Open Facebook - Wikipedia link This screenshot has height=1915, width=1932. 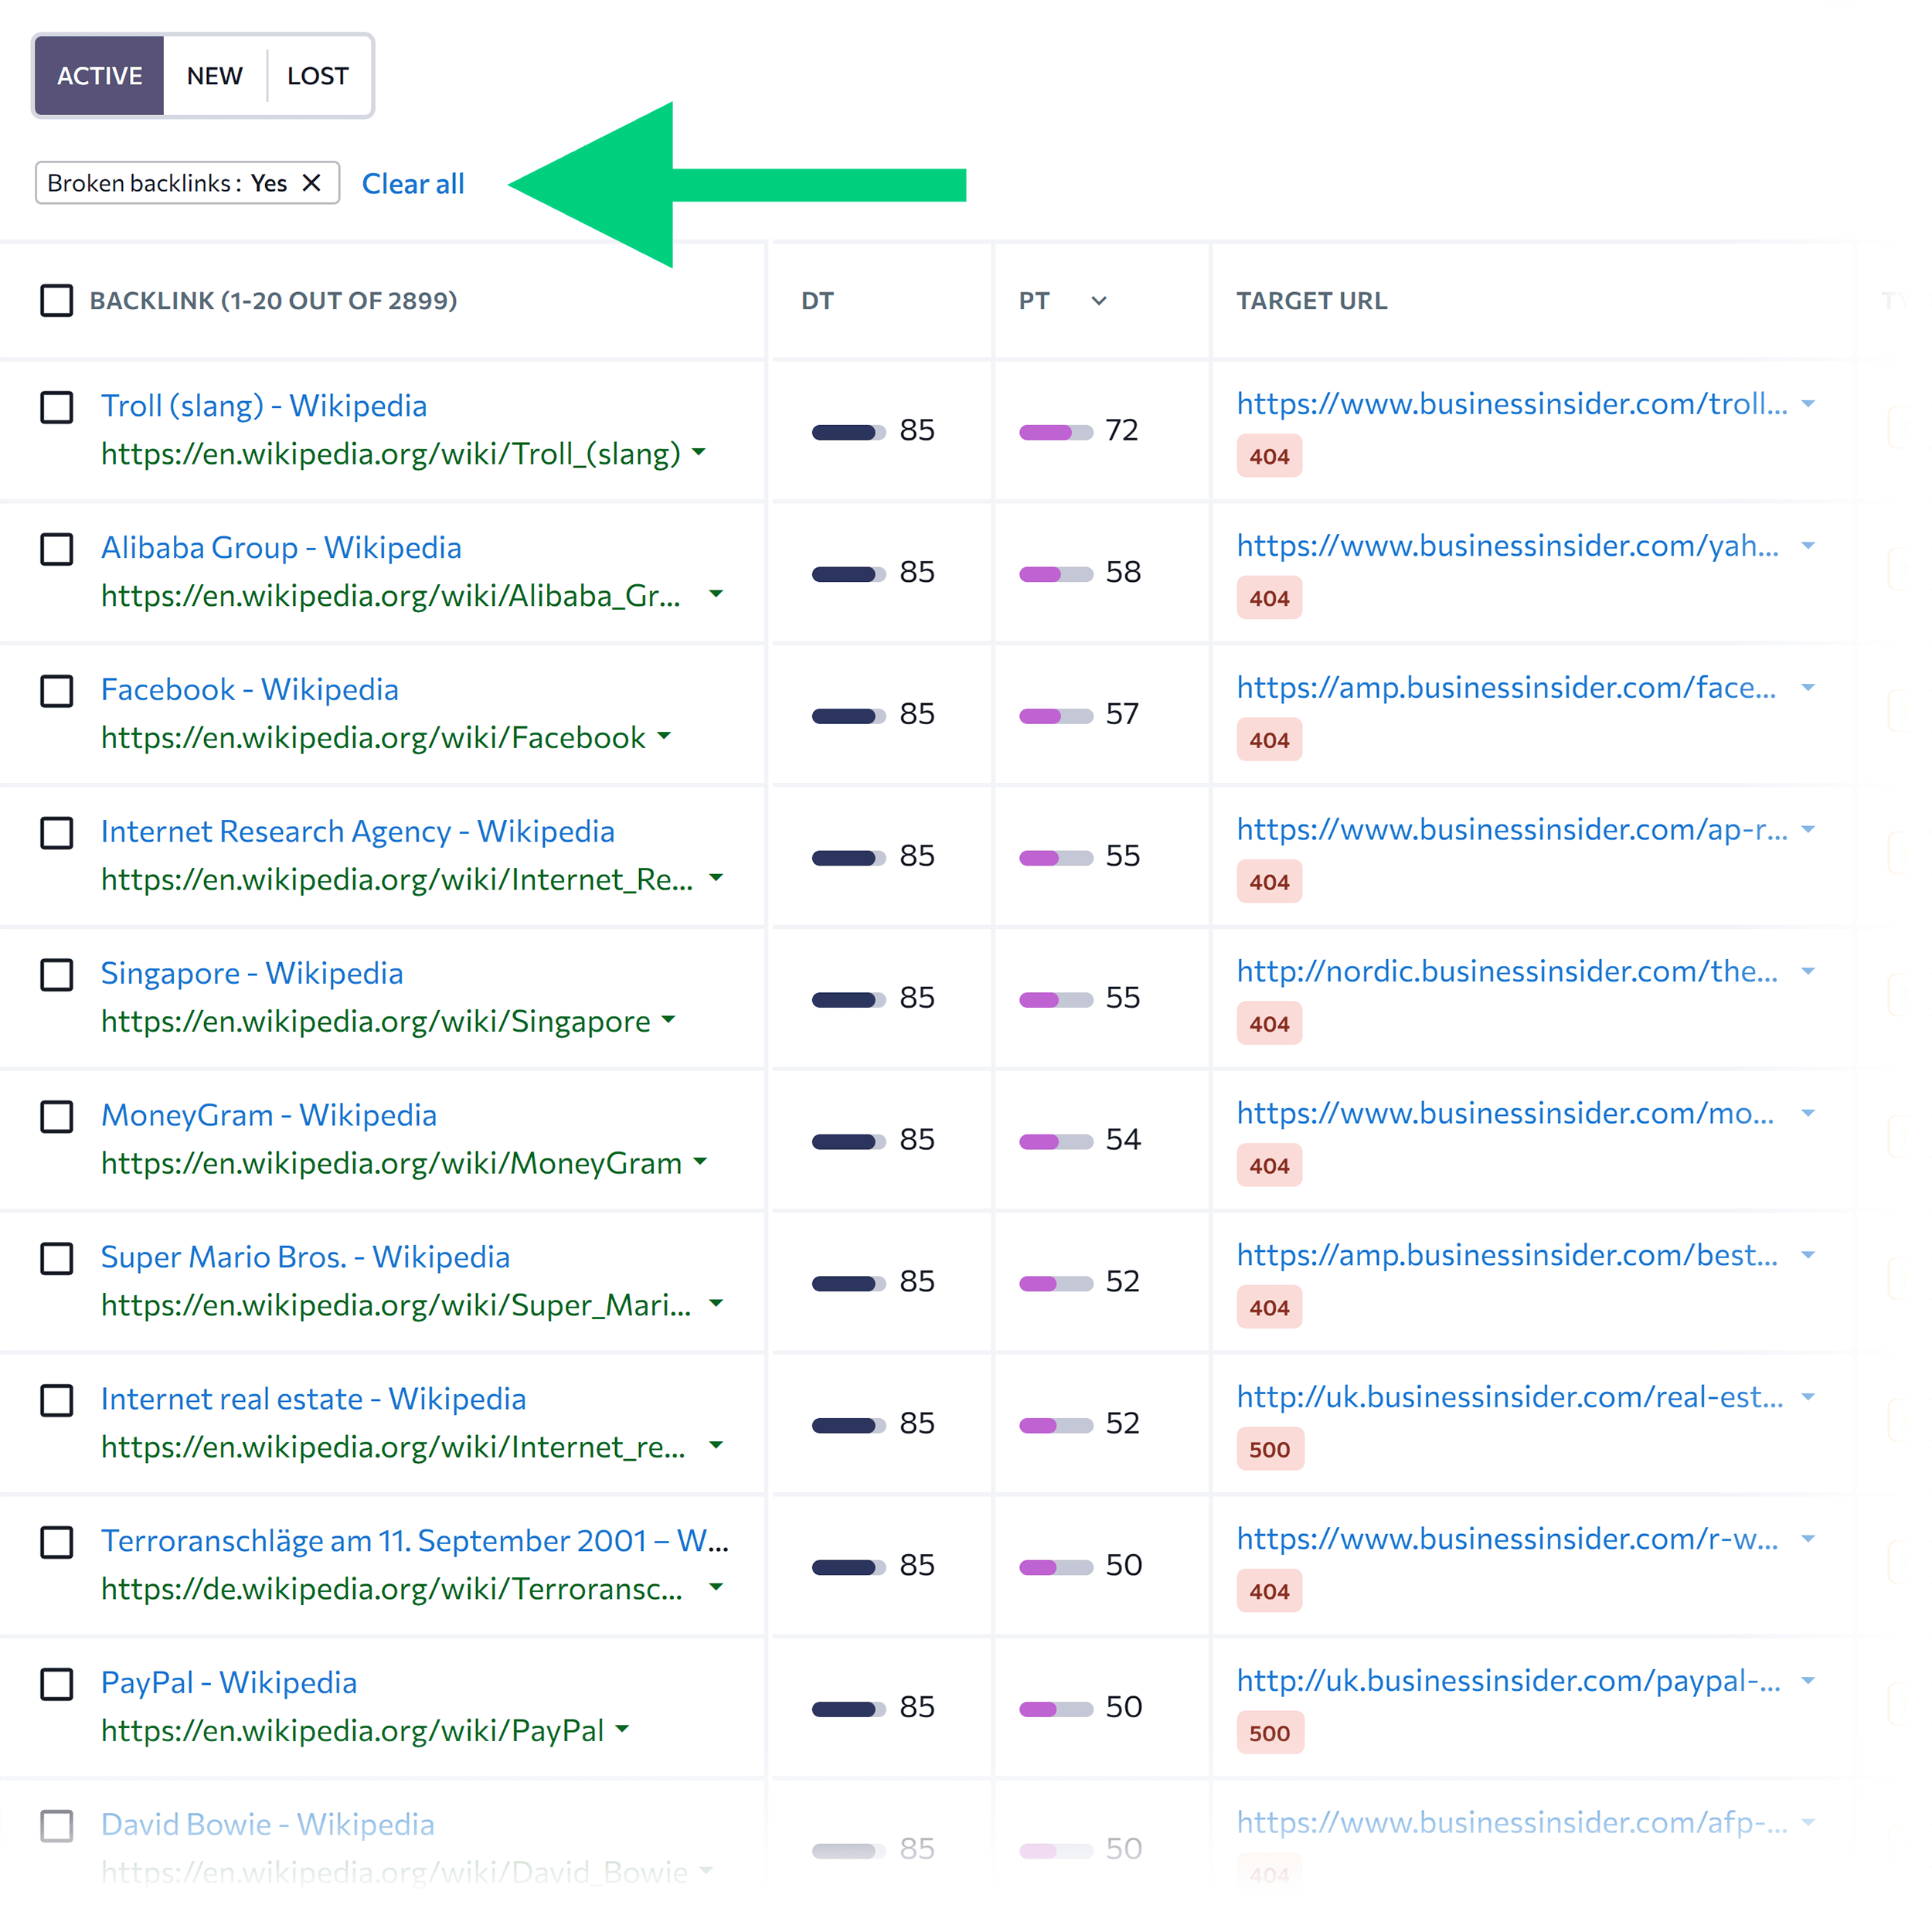250,690
